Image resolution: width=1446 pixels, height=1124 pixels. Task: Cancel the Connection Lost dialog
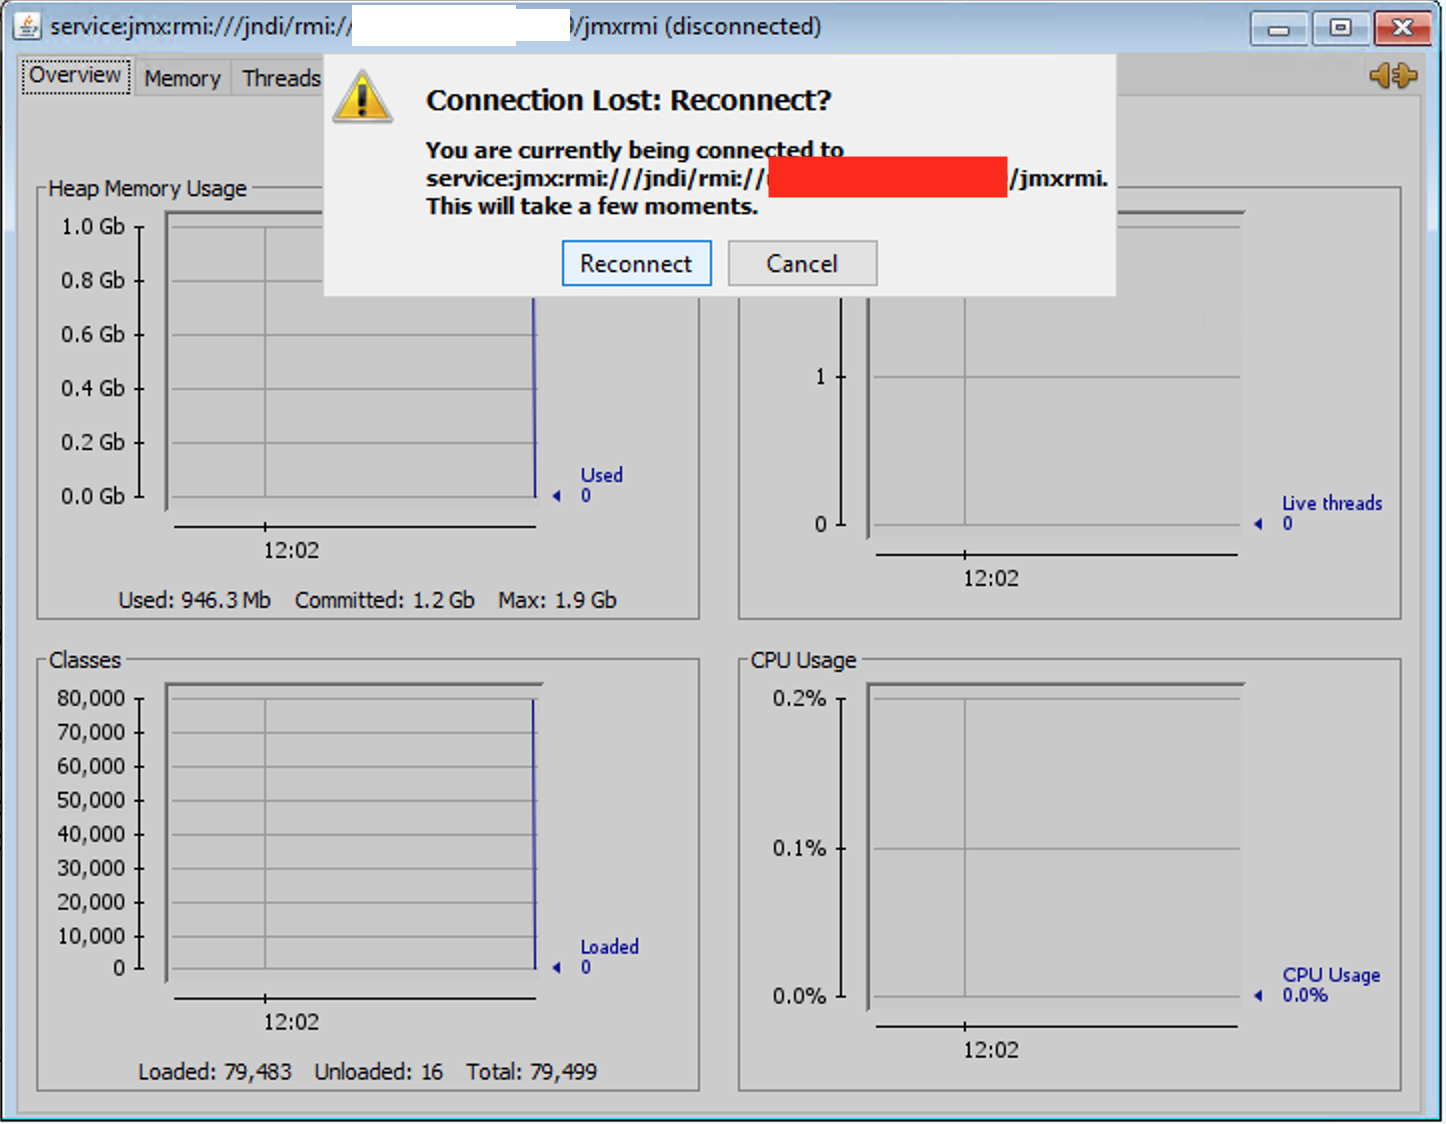coord(802,263)
